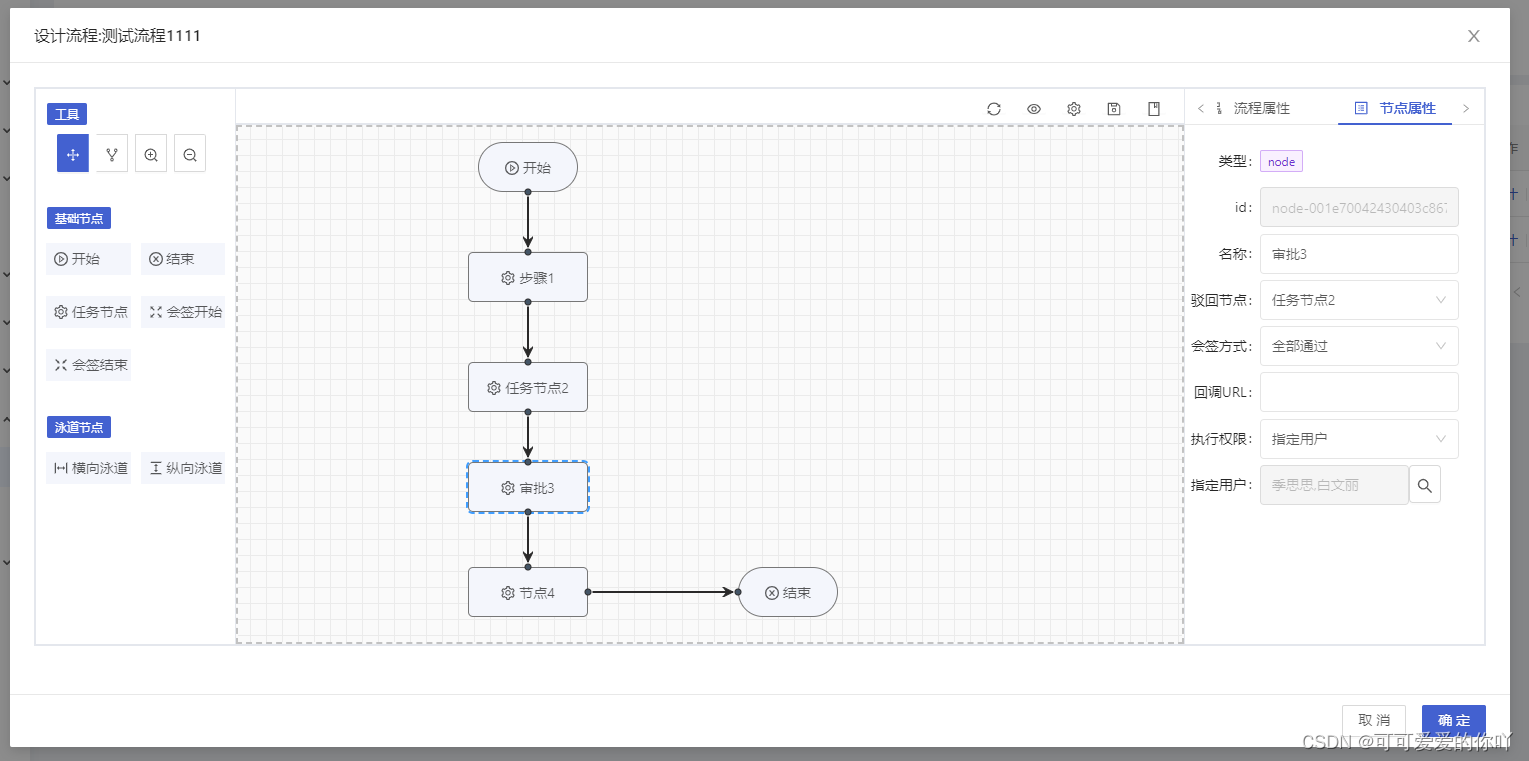The width and height of the screenshot is (1529, 761).
Task: Click the tabs left arrow
Action: coord(1201,108)
